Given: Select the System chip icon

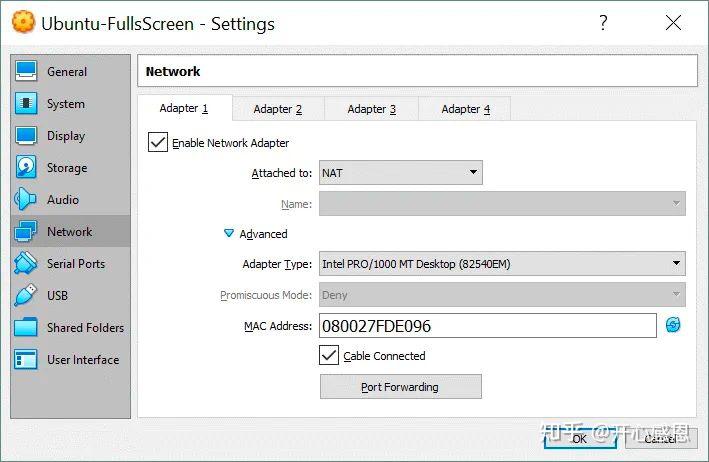Looking at the screenshot, I should [x=26, y=104].
